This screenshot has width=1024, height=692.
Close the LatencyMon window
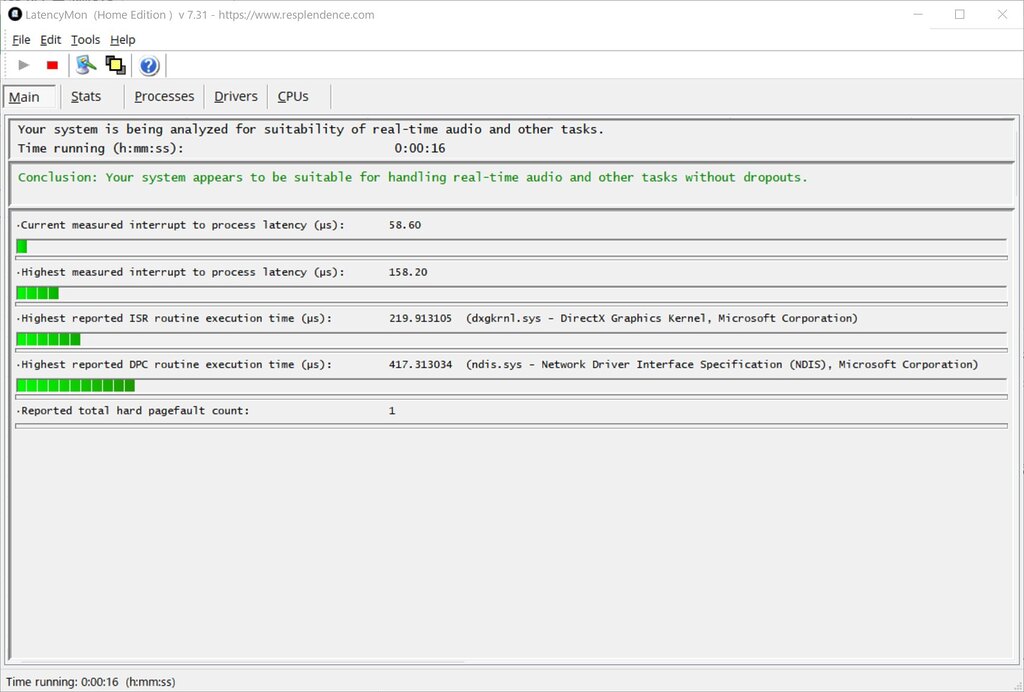[1002, 14]
